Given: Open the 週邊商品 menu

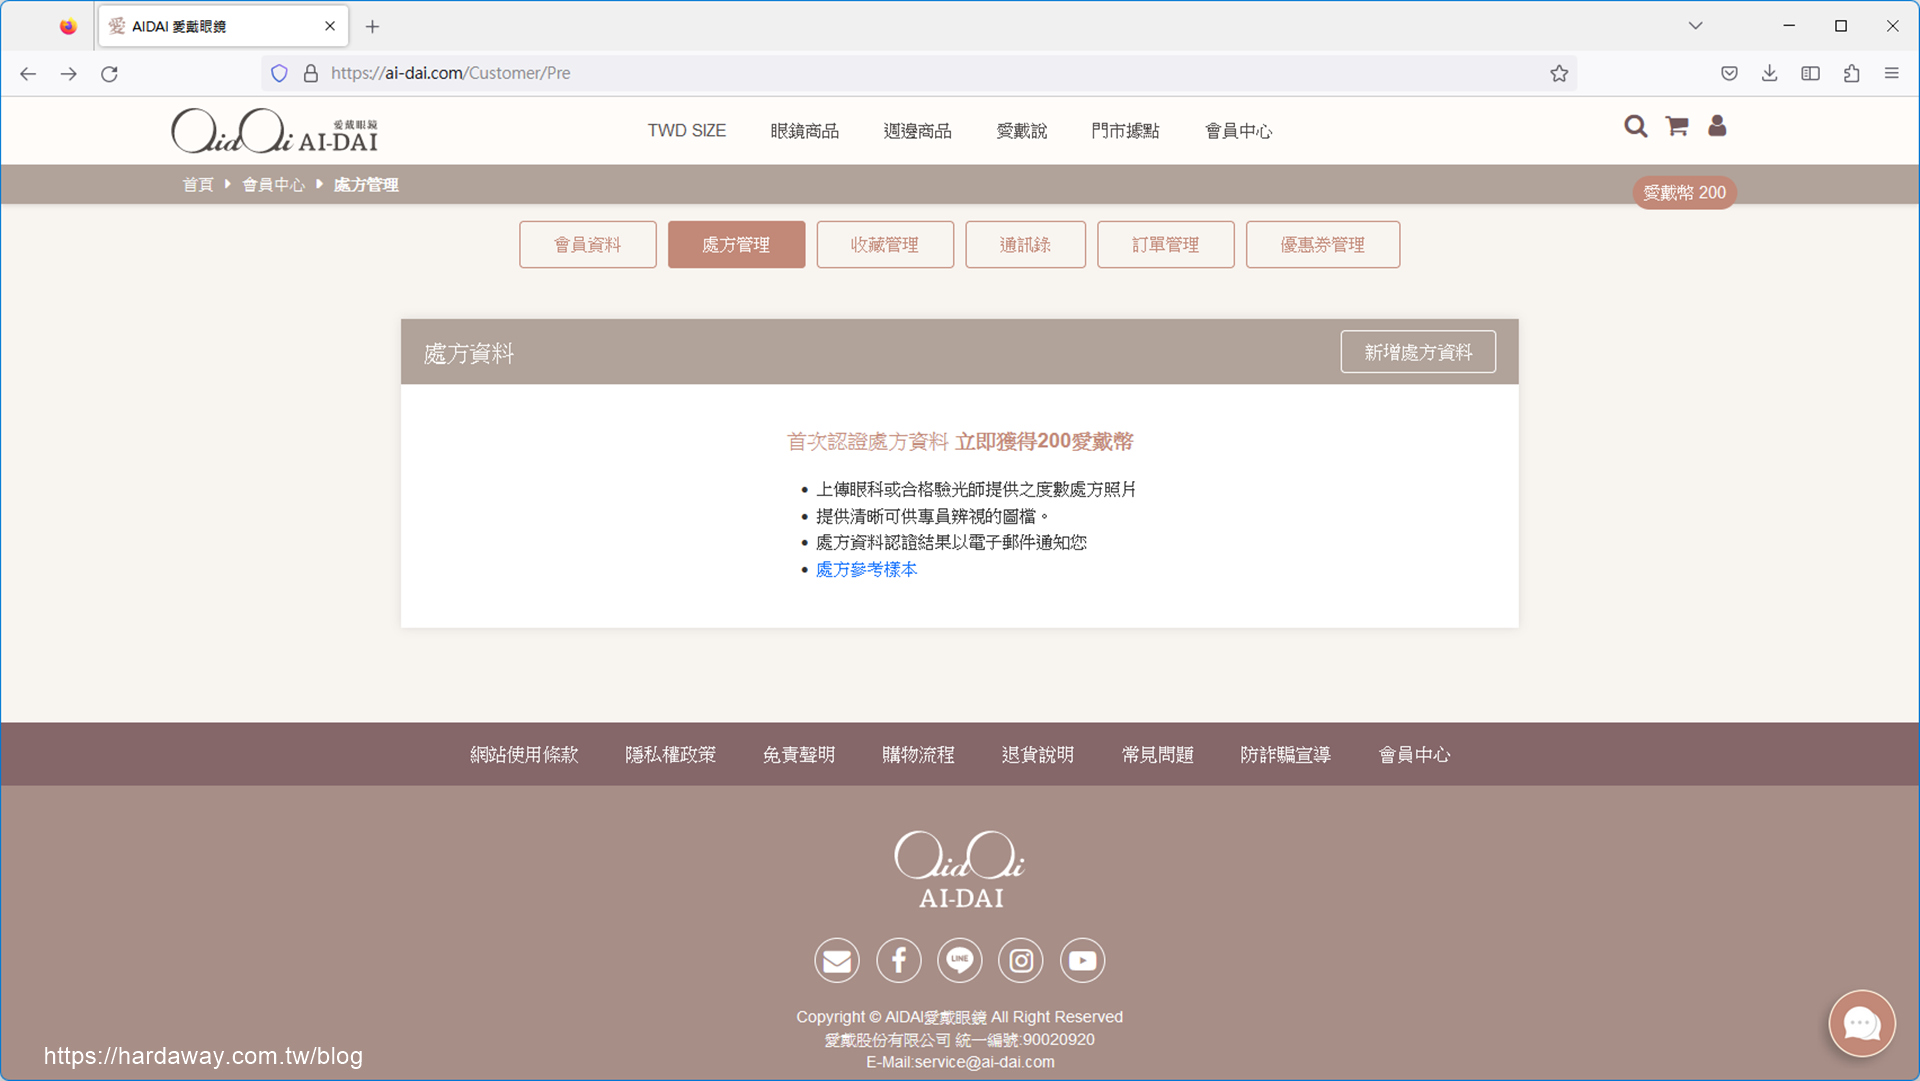Looking at the screenshot, I should (x=918, y=131).
